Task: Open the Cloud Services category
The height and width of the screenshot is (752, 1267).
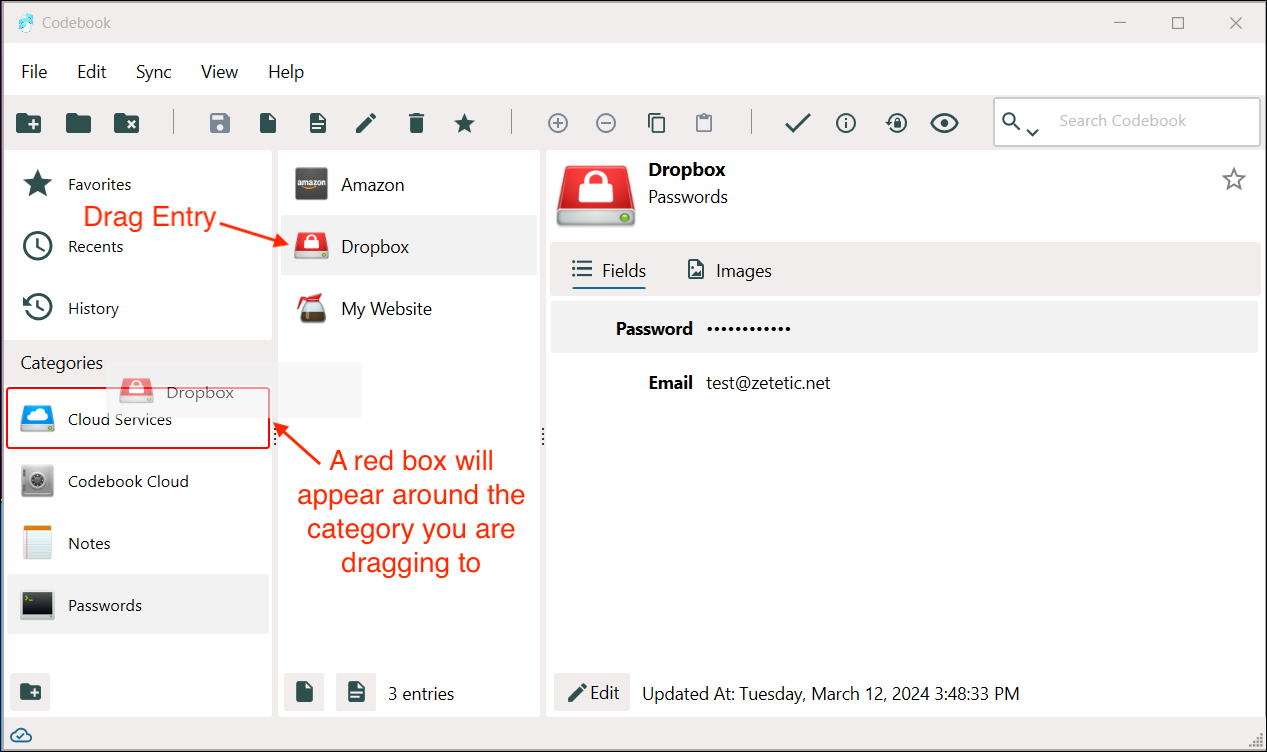Action: (138, 419)
